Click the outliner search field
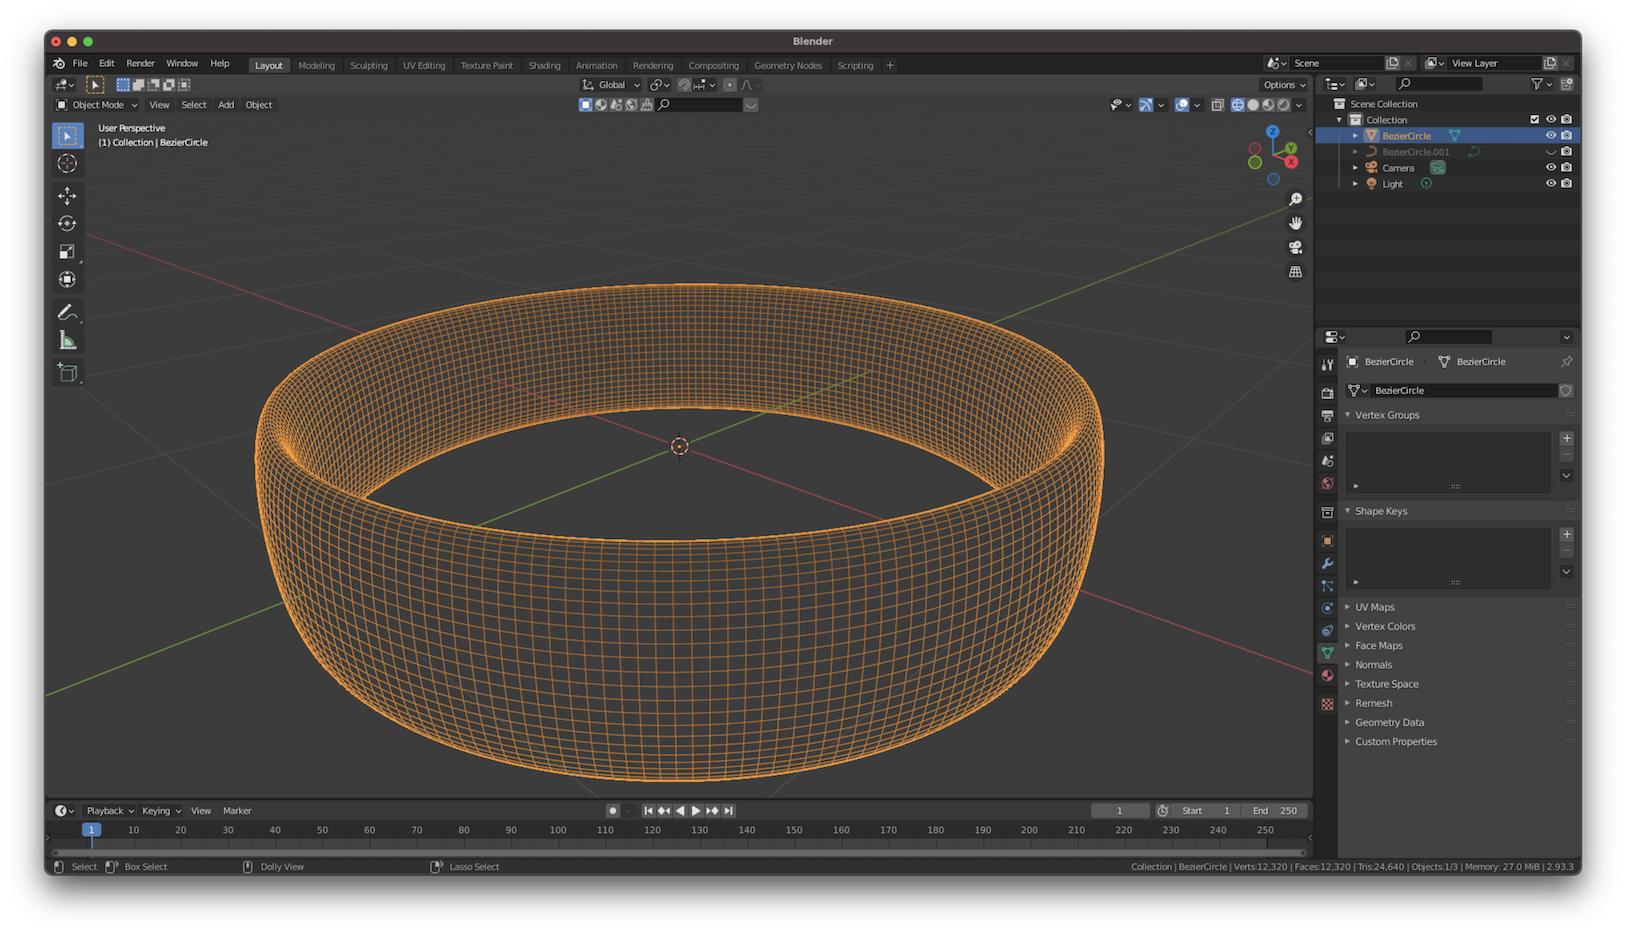This screenshot has height=934, width=1626. pos(1439,84)
